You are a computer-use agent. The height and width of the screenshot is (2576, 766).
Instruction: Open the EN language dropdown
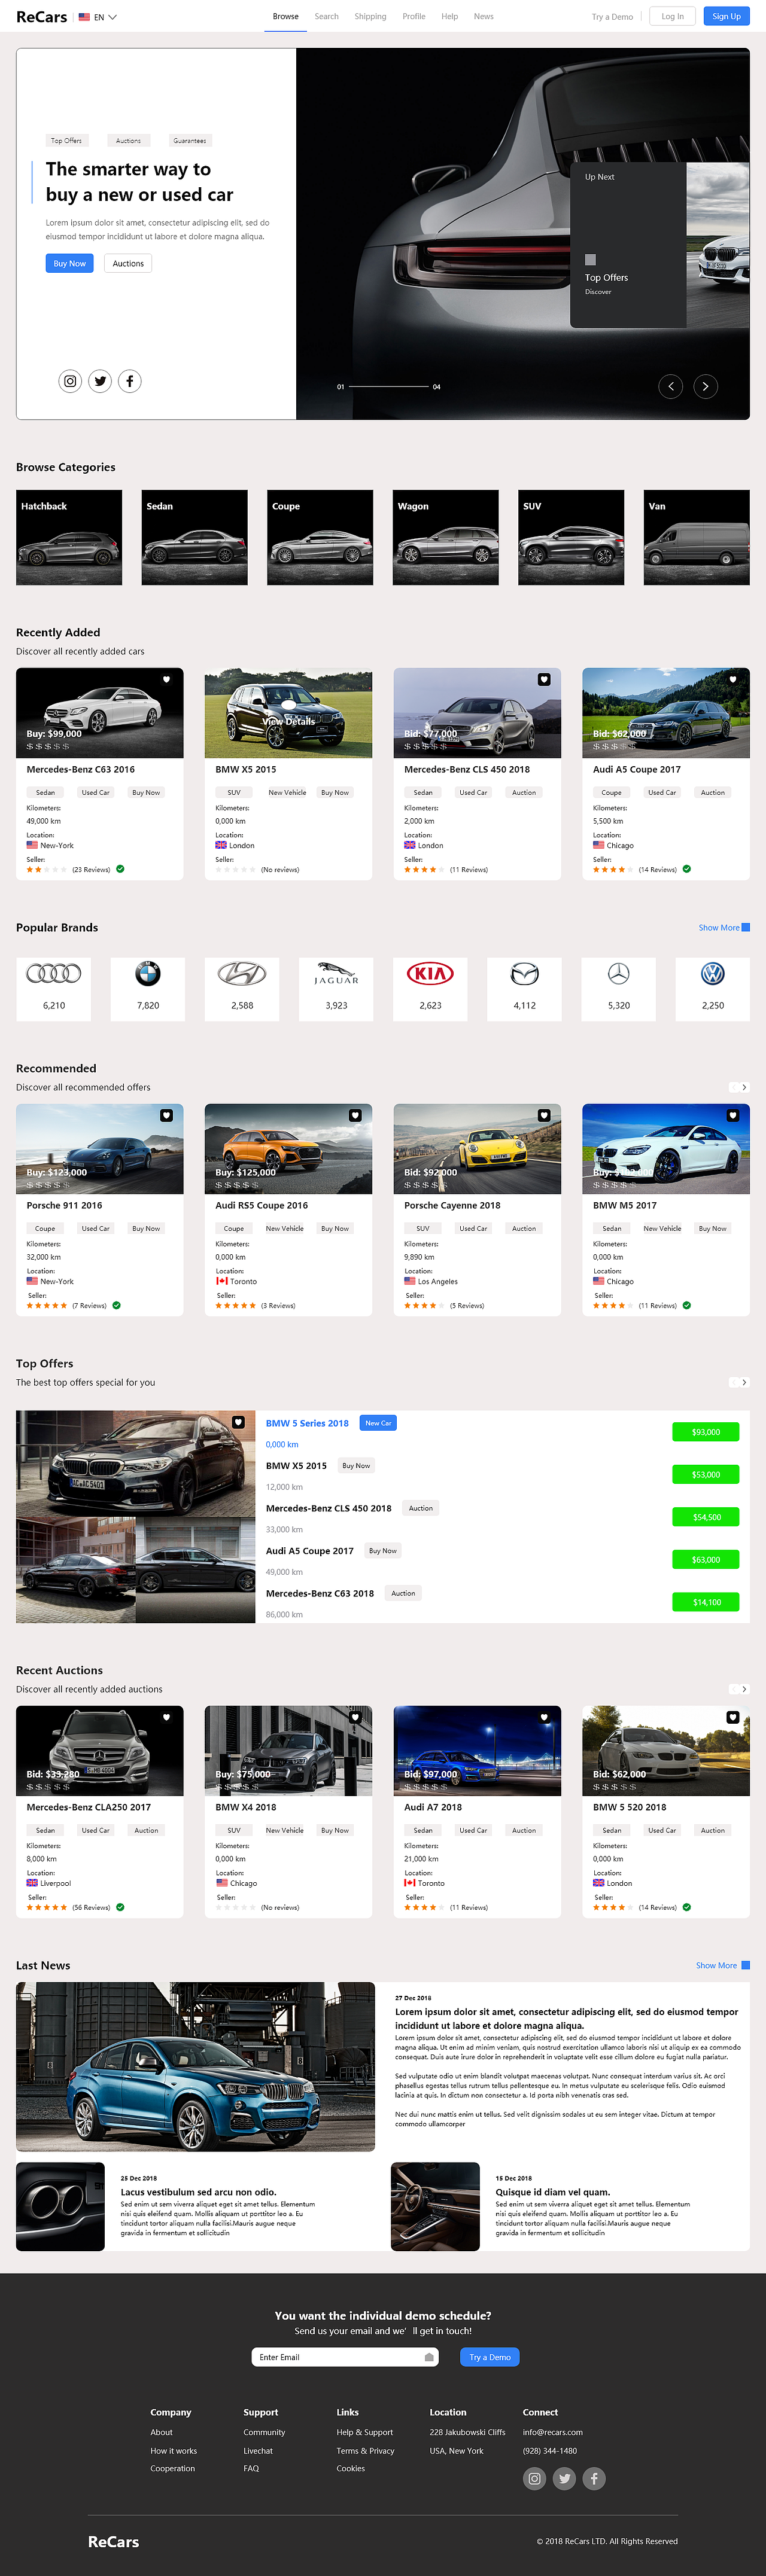click(x=98, y=17)
